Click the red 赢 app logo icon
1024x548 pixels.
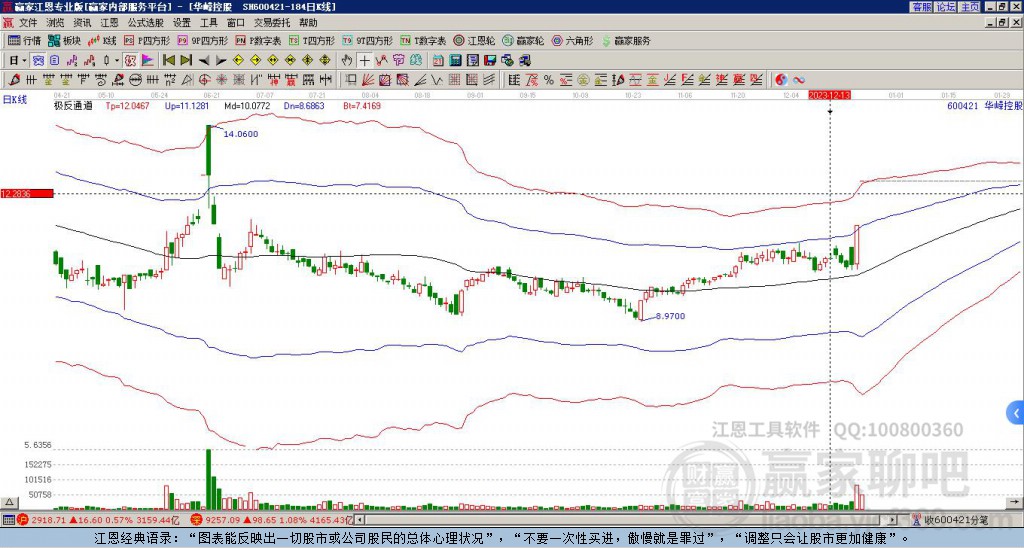(x=8, y=23)
